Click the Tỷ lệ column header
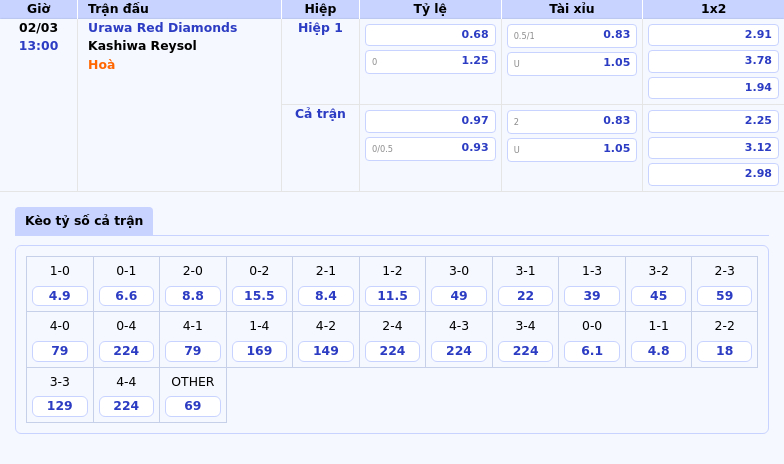Screen dimensions: 784x464 (430, 9)
